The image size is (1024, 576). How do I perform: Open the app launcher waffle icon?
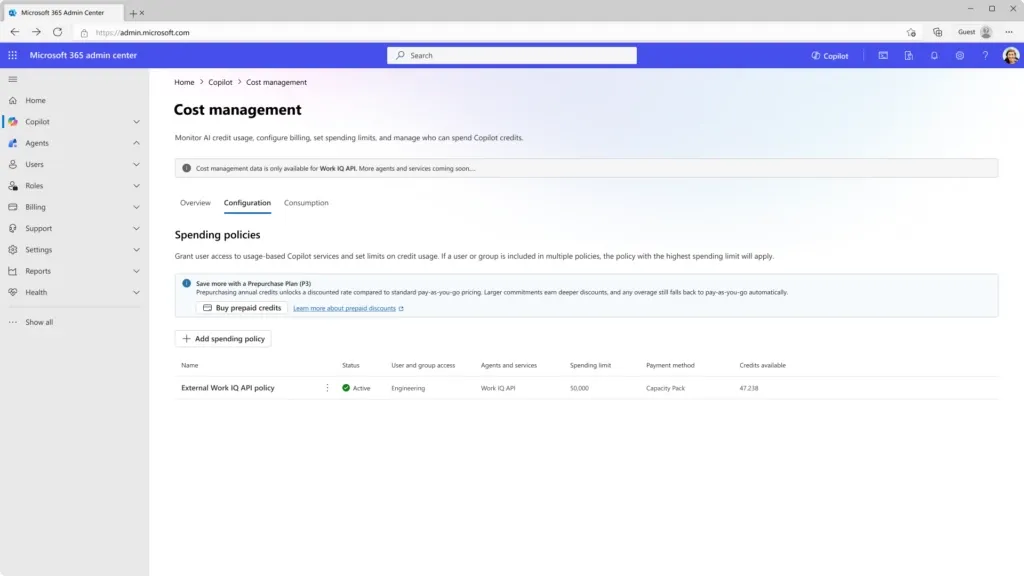click(x=12, y=56)
